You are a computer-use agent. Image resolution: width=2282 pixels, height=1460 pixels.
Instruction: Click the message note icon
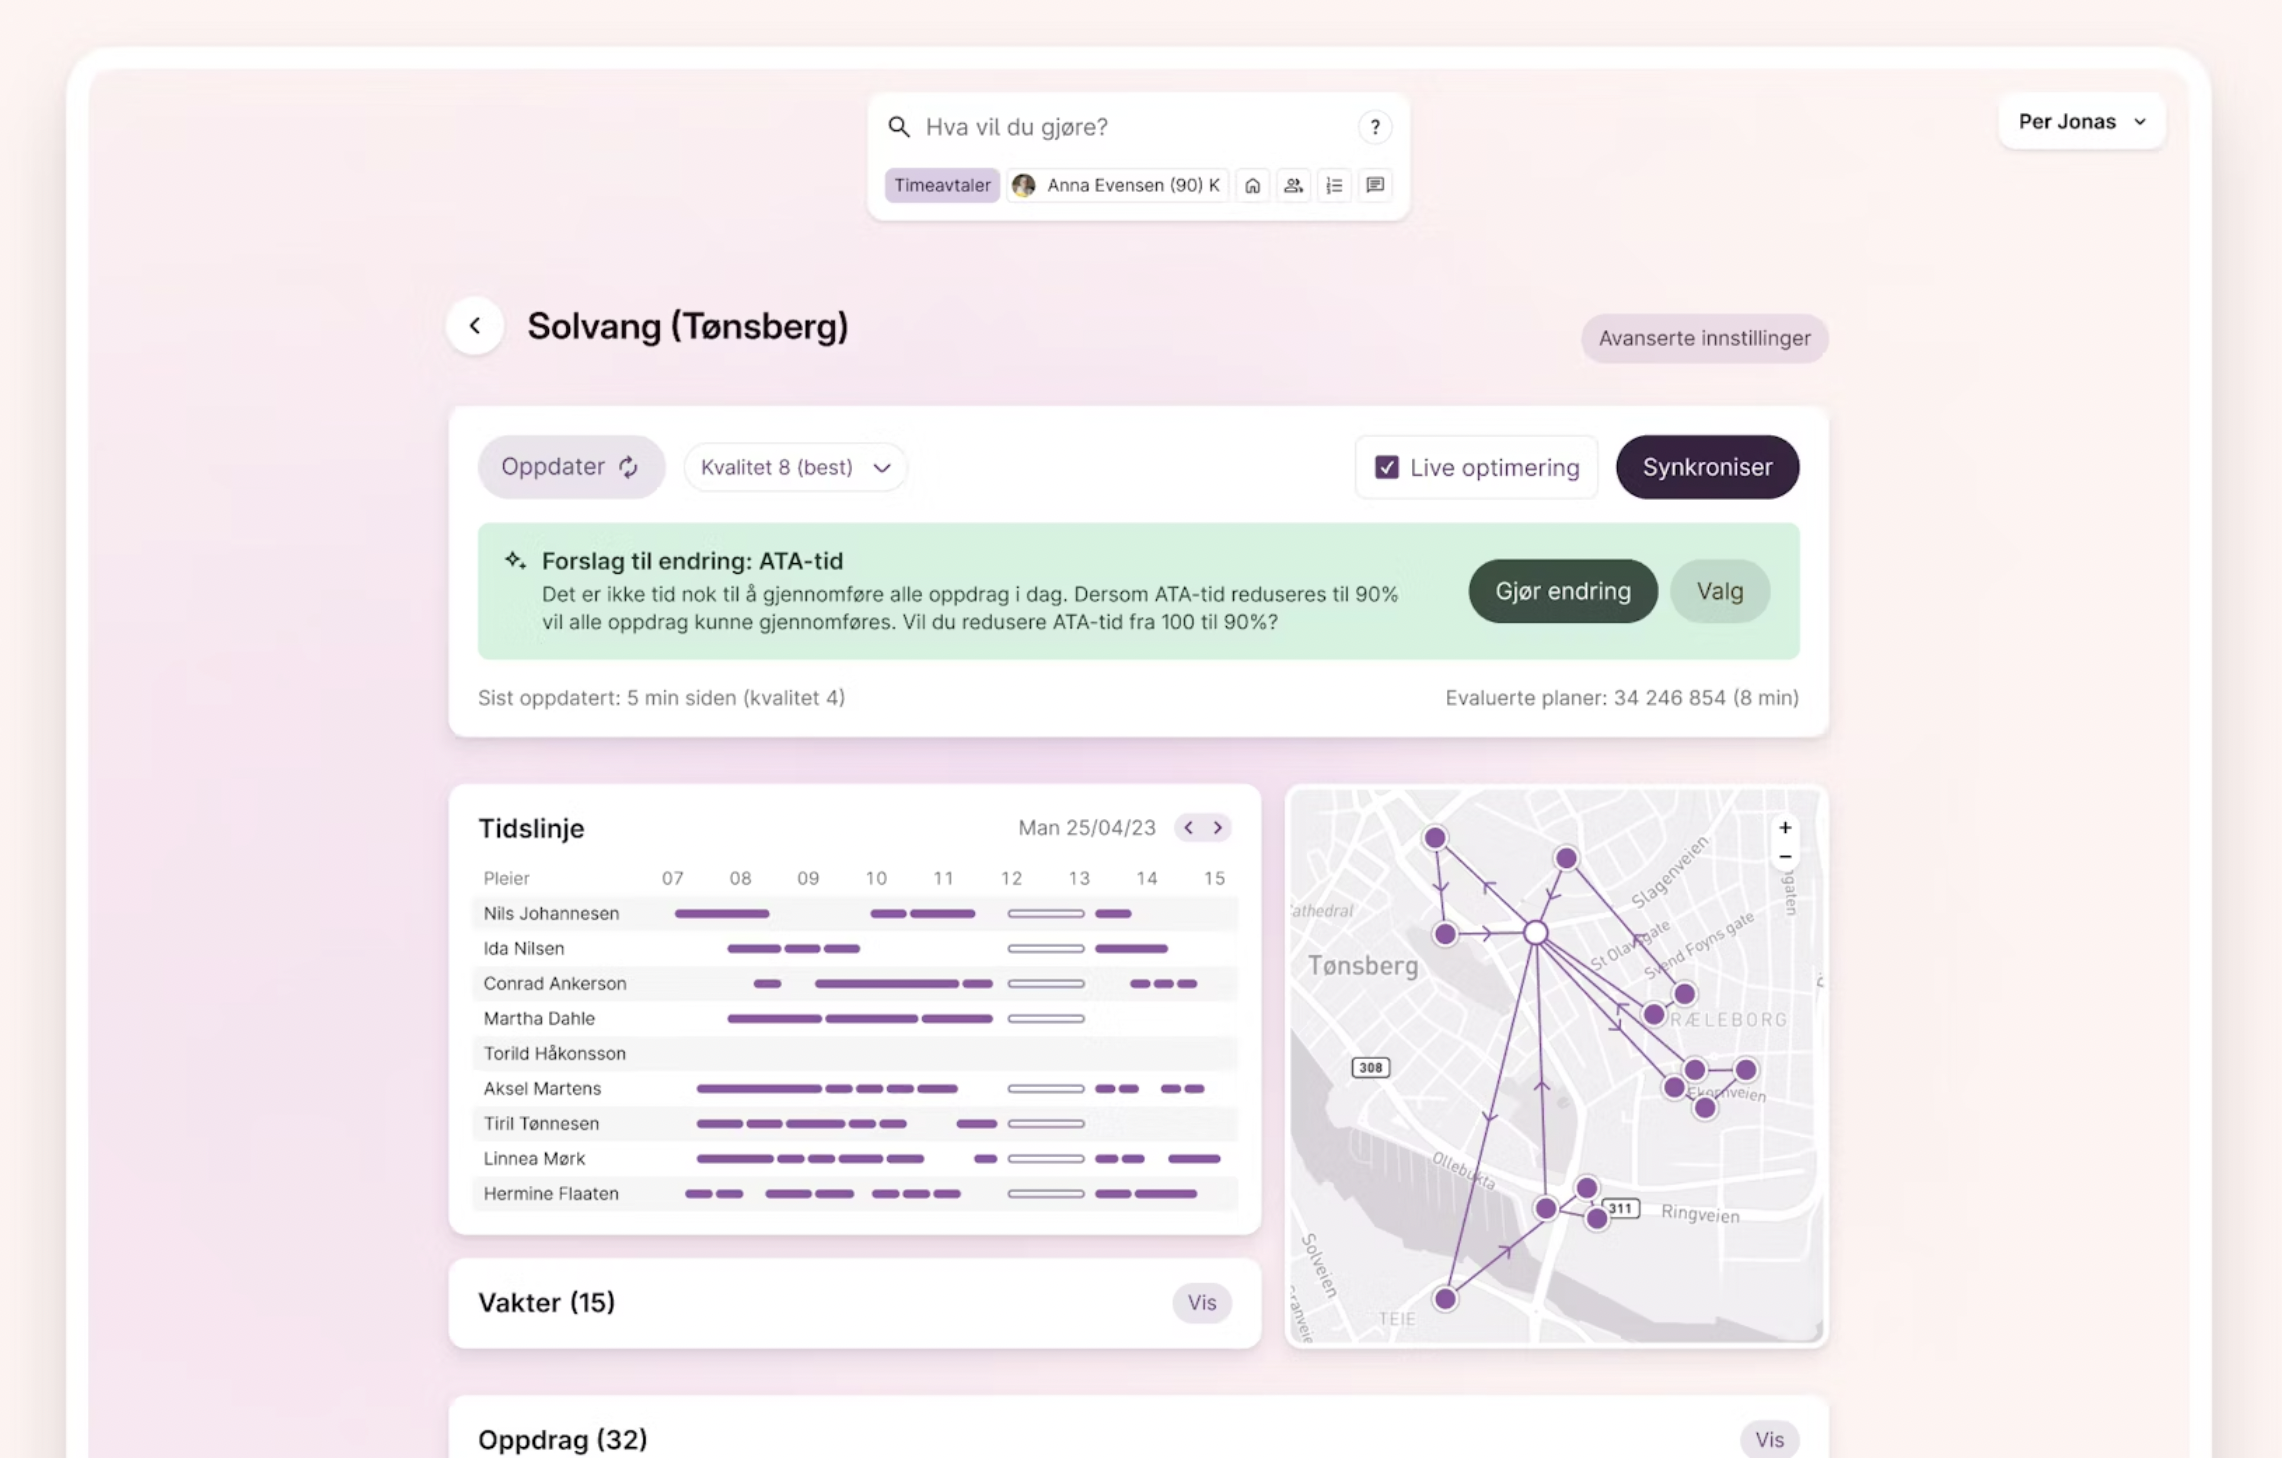coord(1375,186)
